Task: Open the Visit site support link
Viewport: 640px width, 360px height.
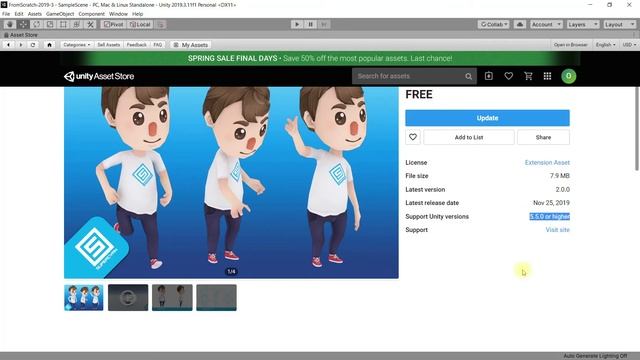Action: click(x=558, y=230)
